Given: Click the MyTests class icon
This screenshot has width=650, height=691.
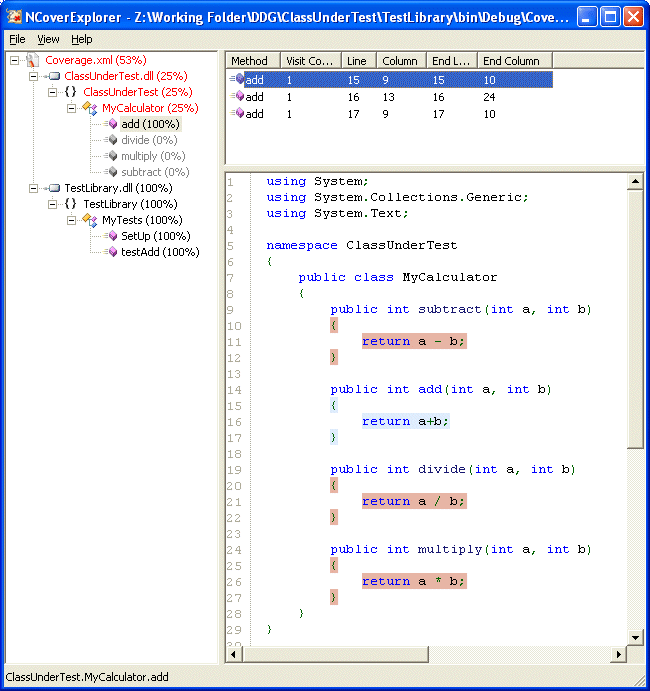Looking at the screenshot, I should [90, 220].
